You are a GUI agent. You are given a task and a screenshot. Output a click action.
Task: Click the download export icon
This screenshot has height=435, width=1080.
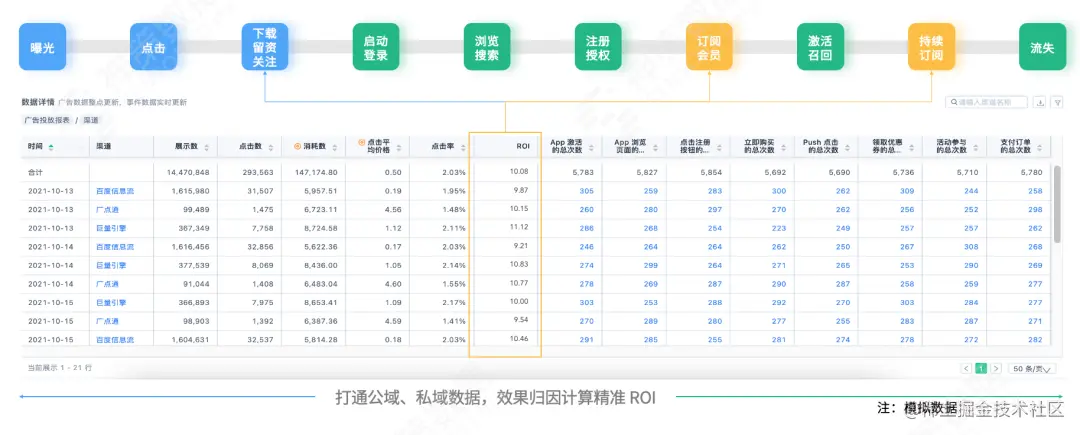coord(1040,103)
